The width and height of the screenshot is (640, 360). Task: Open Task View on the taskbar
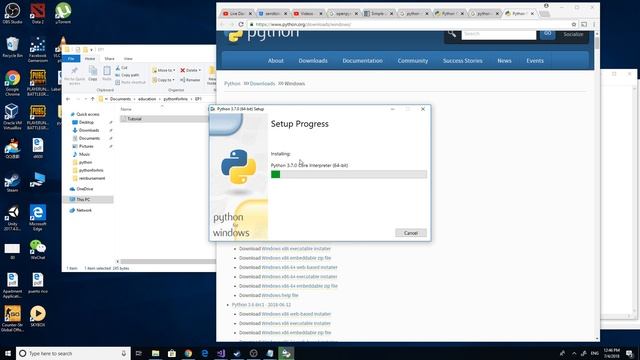click(x=139, y=353)
